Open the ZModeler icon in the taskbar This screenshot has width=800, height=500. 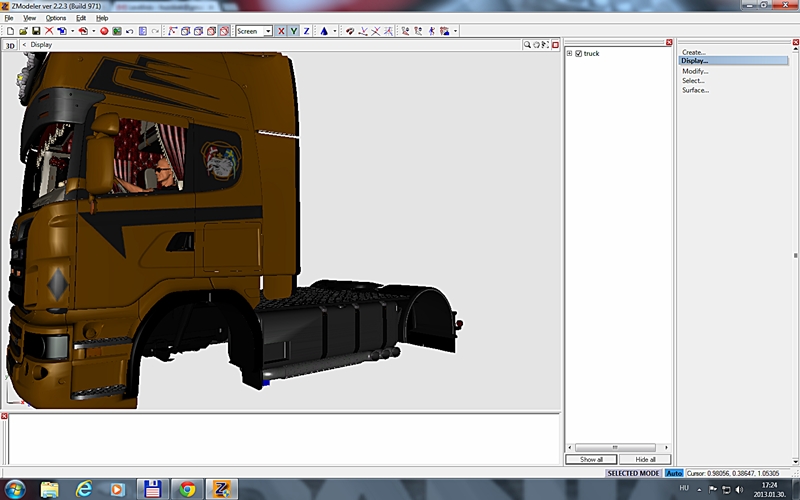click(x=220, y=489)
